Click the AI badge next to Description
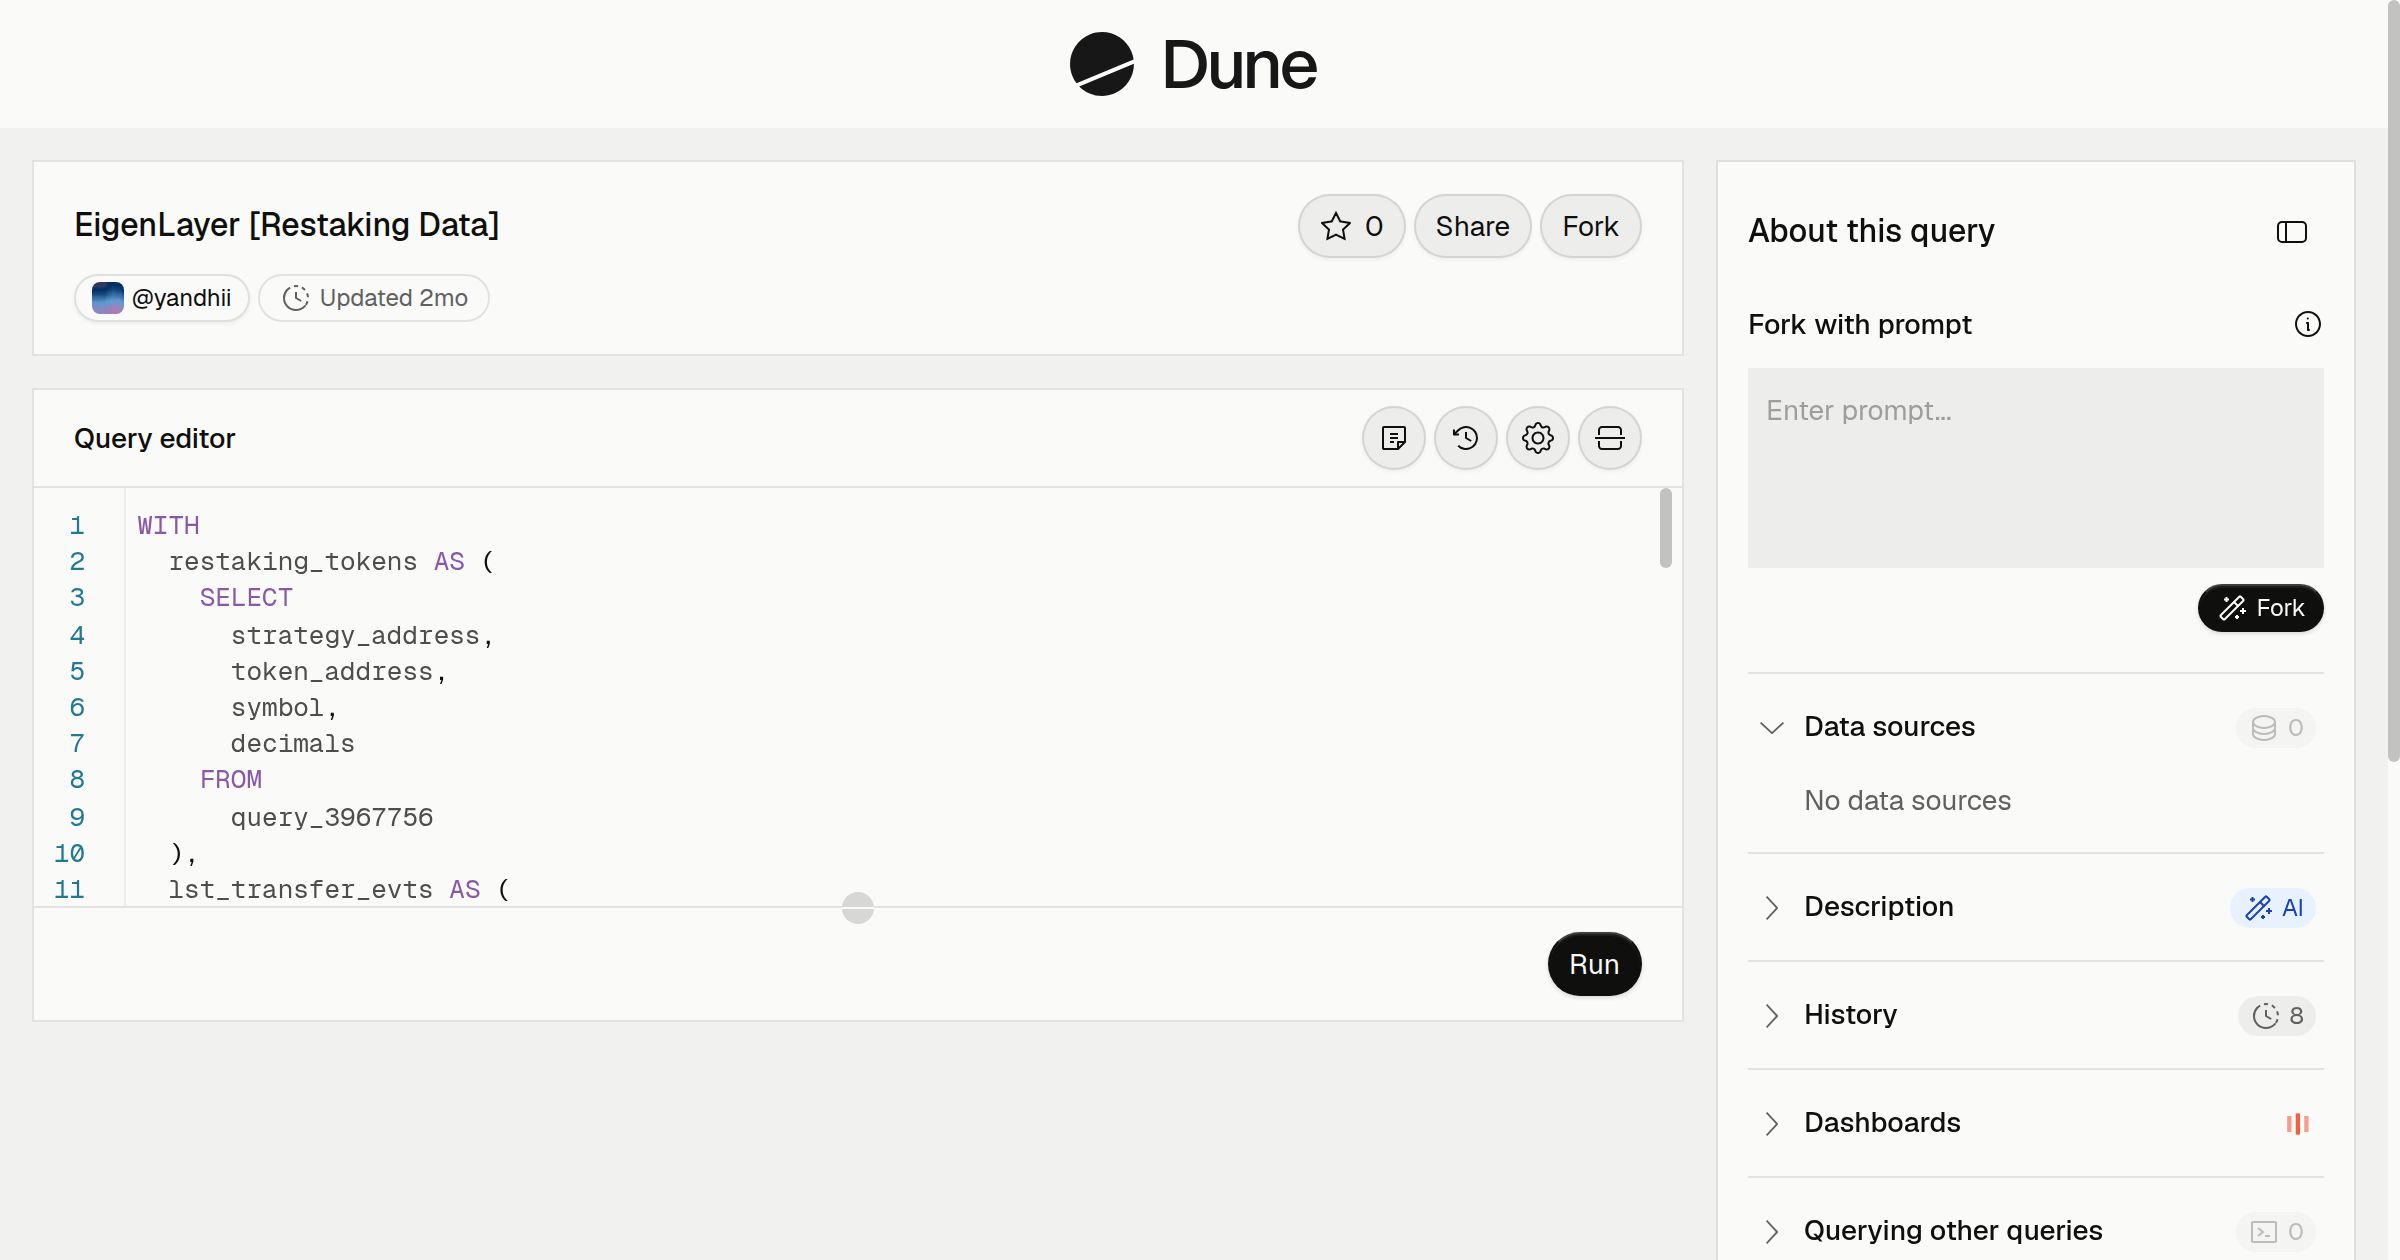The width and height of the screenshot is (2400, 1260). click(2273, 907)
